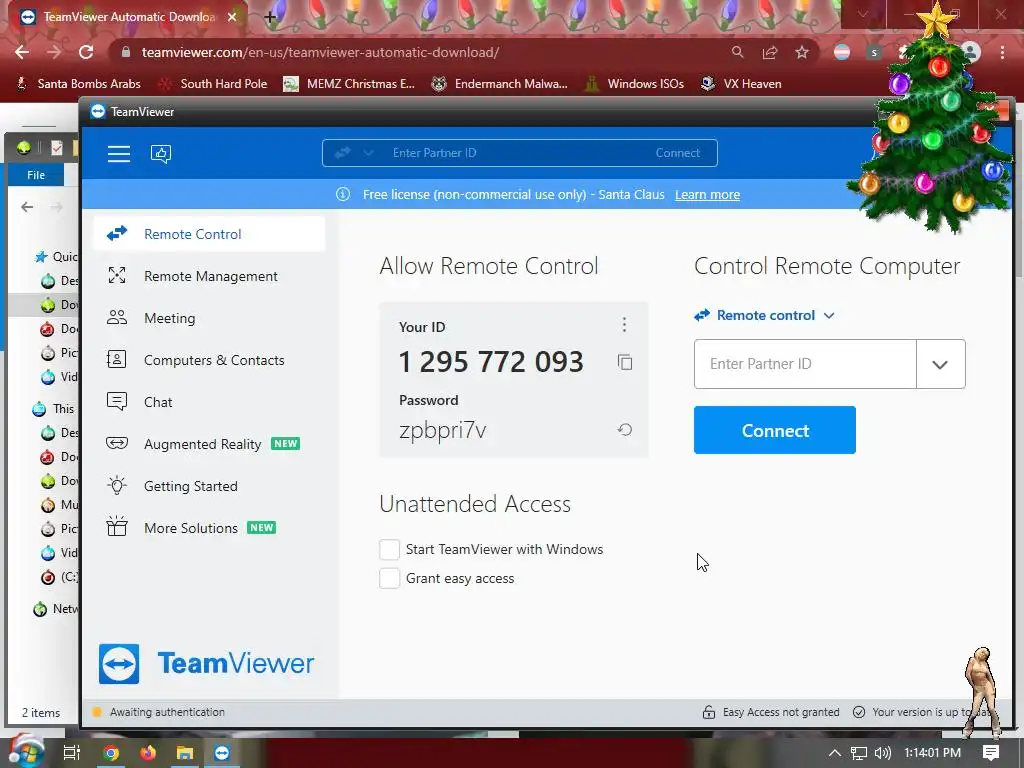Open Getting Started section

point(210,486)
